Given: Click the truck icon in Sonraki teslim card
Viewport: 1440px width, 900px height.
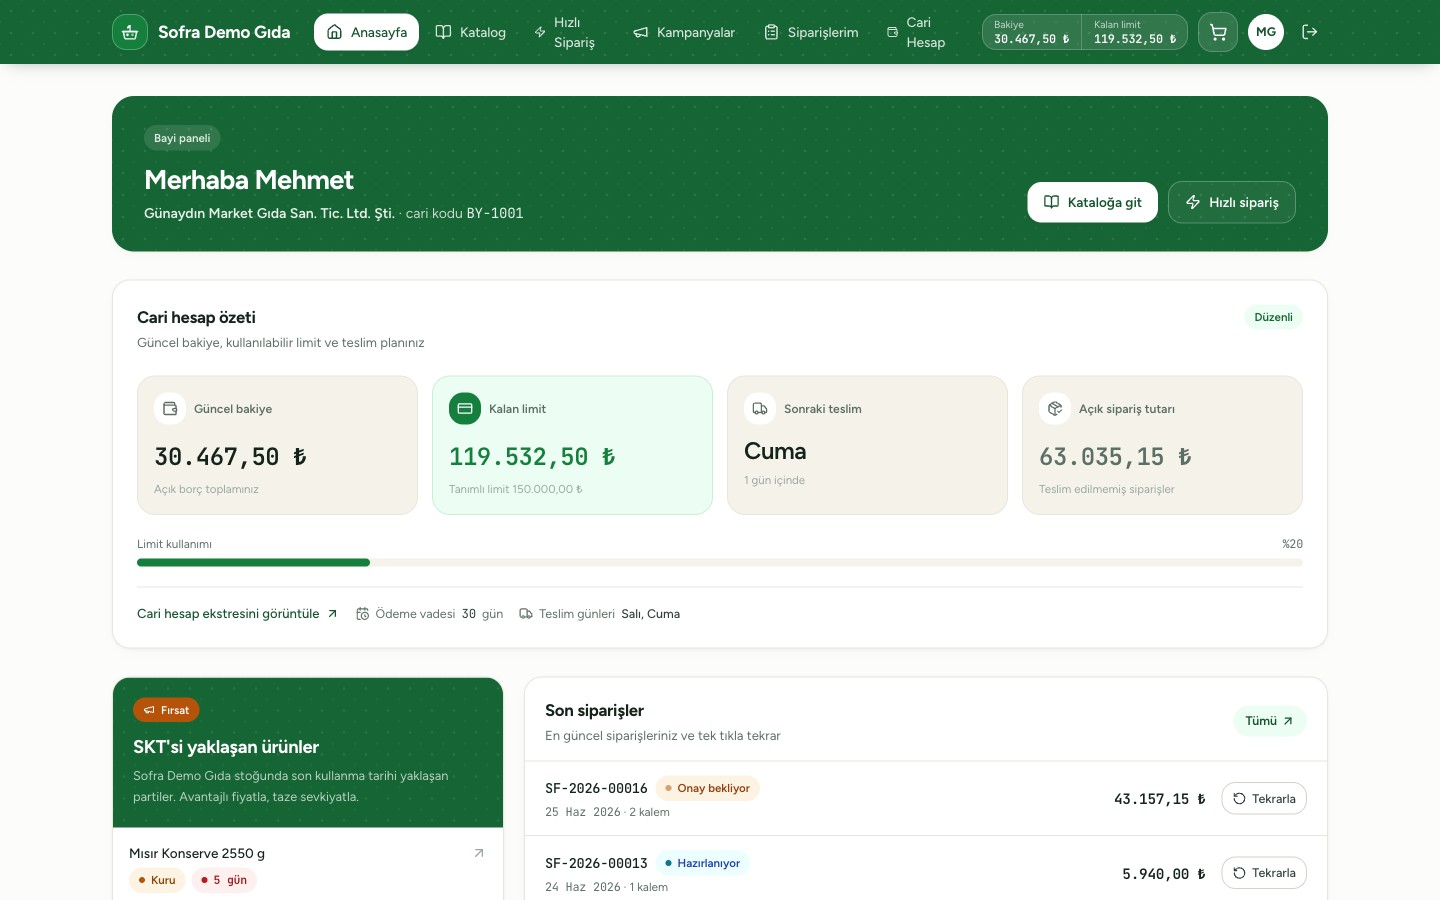Looking at the screenshot, I should pyautogui.click(x=760, y=409).
